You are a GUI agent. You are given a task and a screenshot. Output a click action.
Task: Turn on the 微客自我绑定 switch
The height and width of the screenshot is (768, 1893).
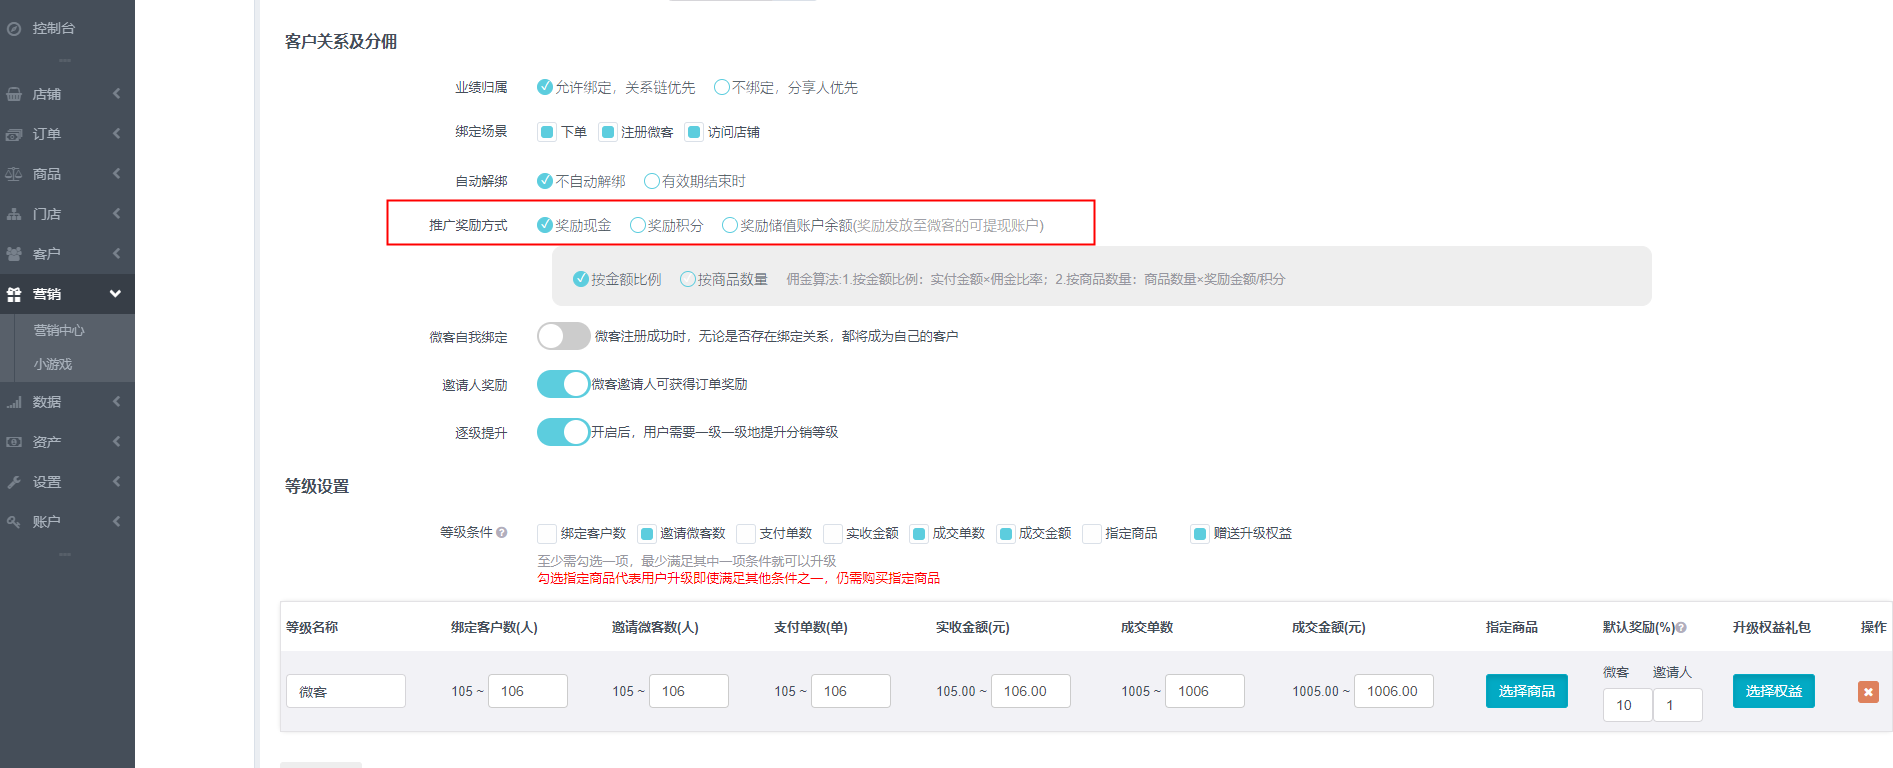tap(564, 336)
